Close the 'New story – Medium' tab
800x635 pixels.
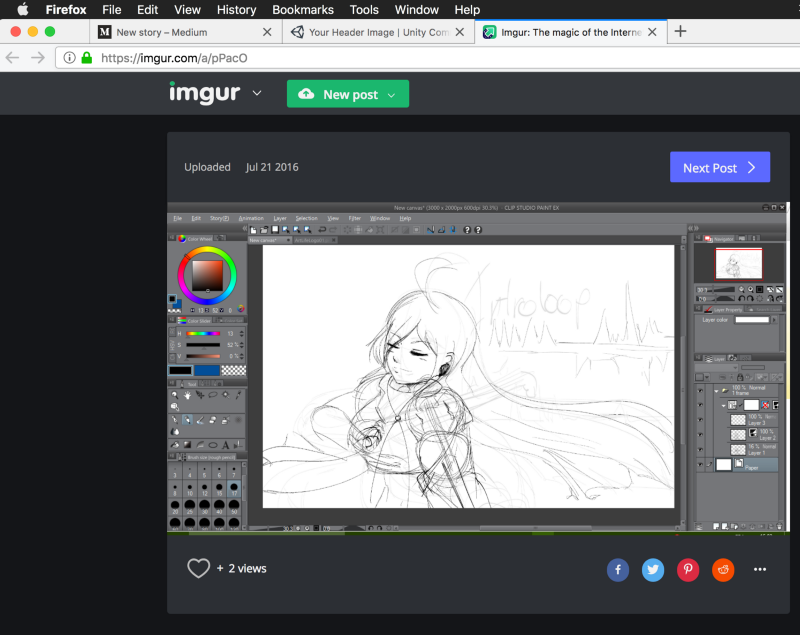click(x=267, y=32)
